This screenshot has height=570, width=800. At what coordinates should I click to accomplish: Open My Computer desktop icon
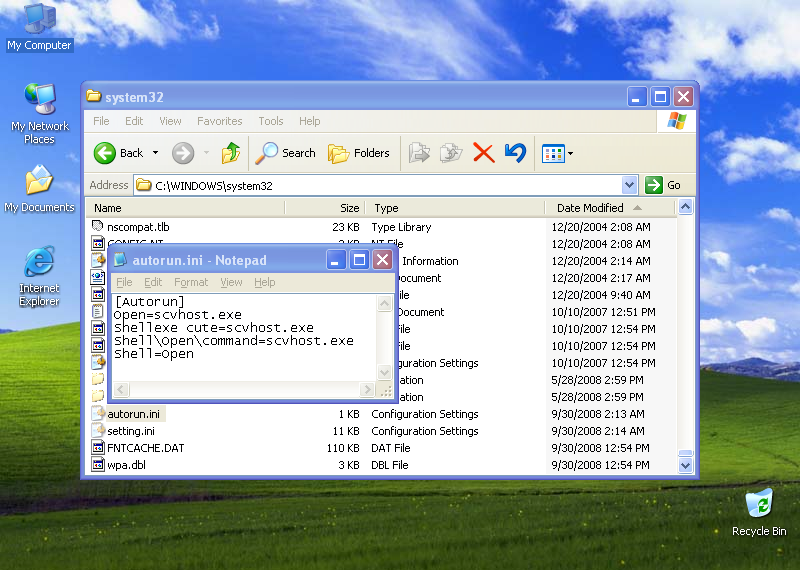click(39, 27)
